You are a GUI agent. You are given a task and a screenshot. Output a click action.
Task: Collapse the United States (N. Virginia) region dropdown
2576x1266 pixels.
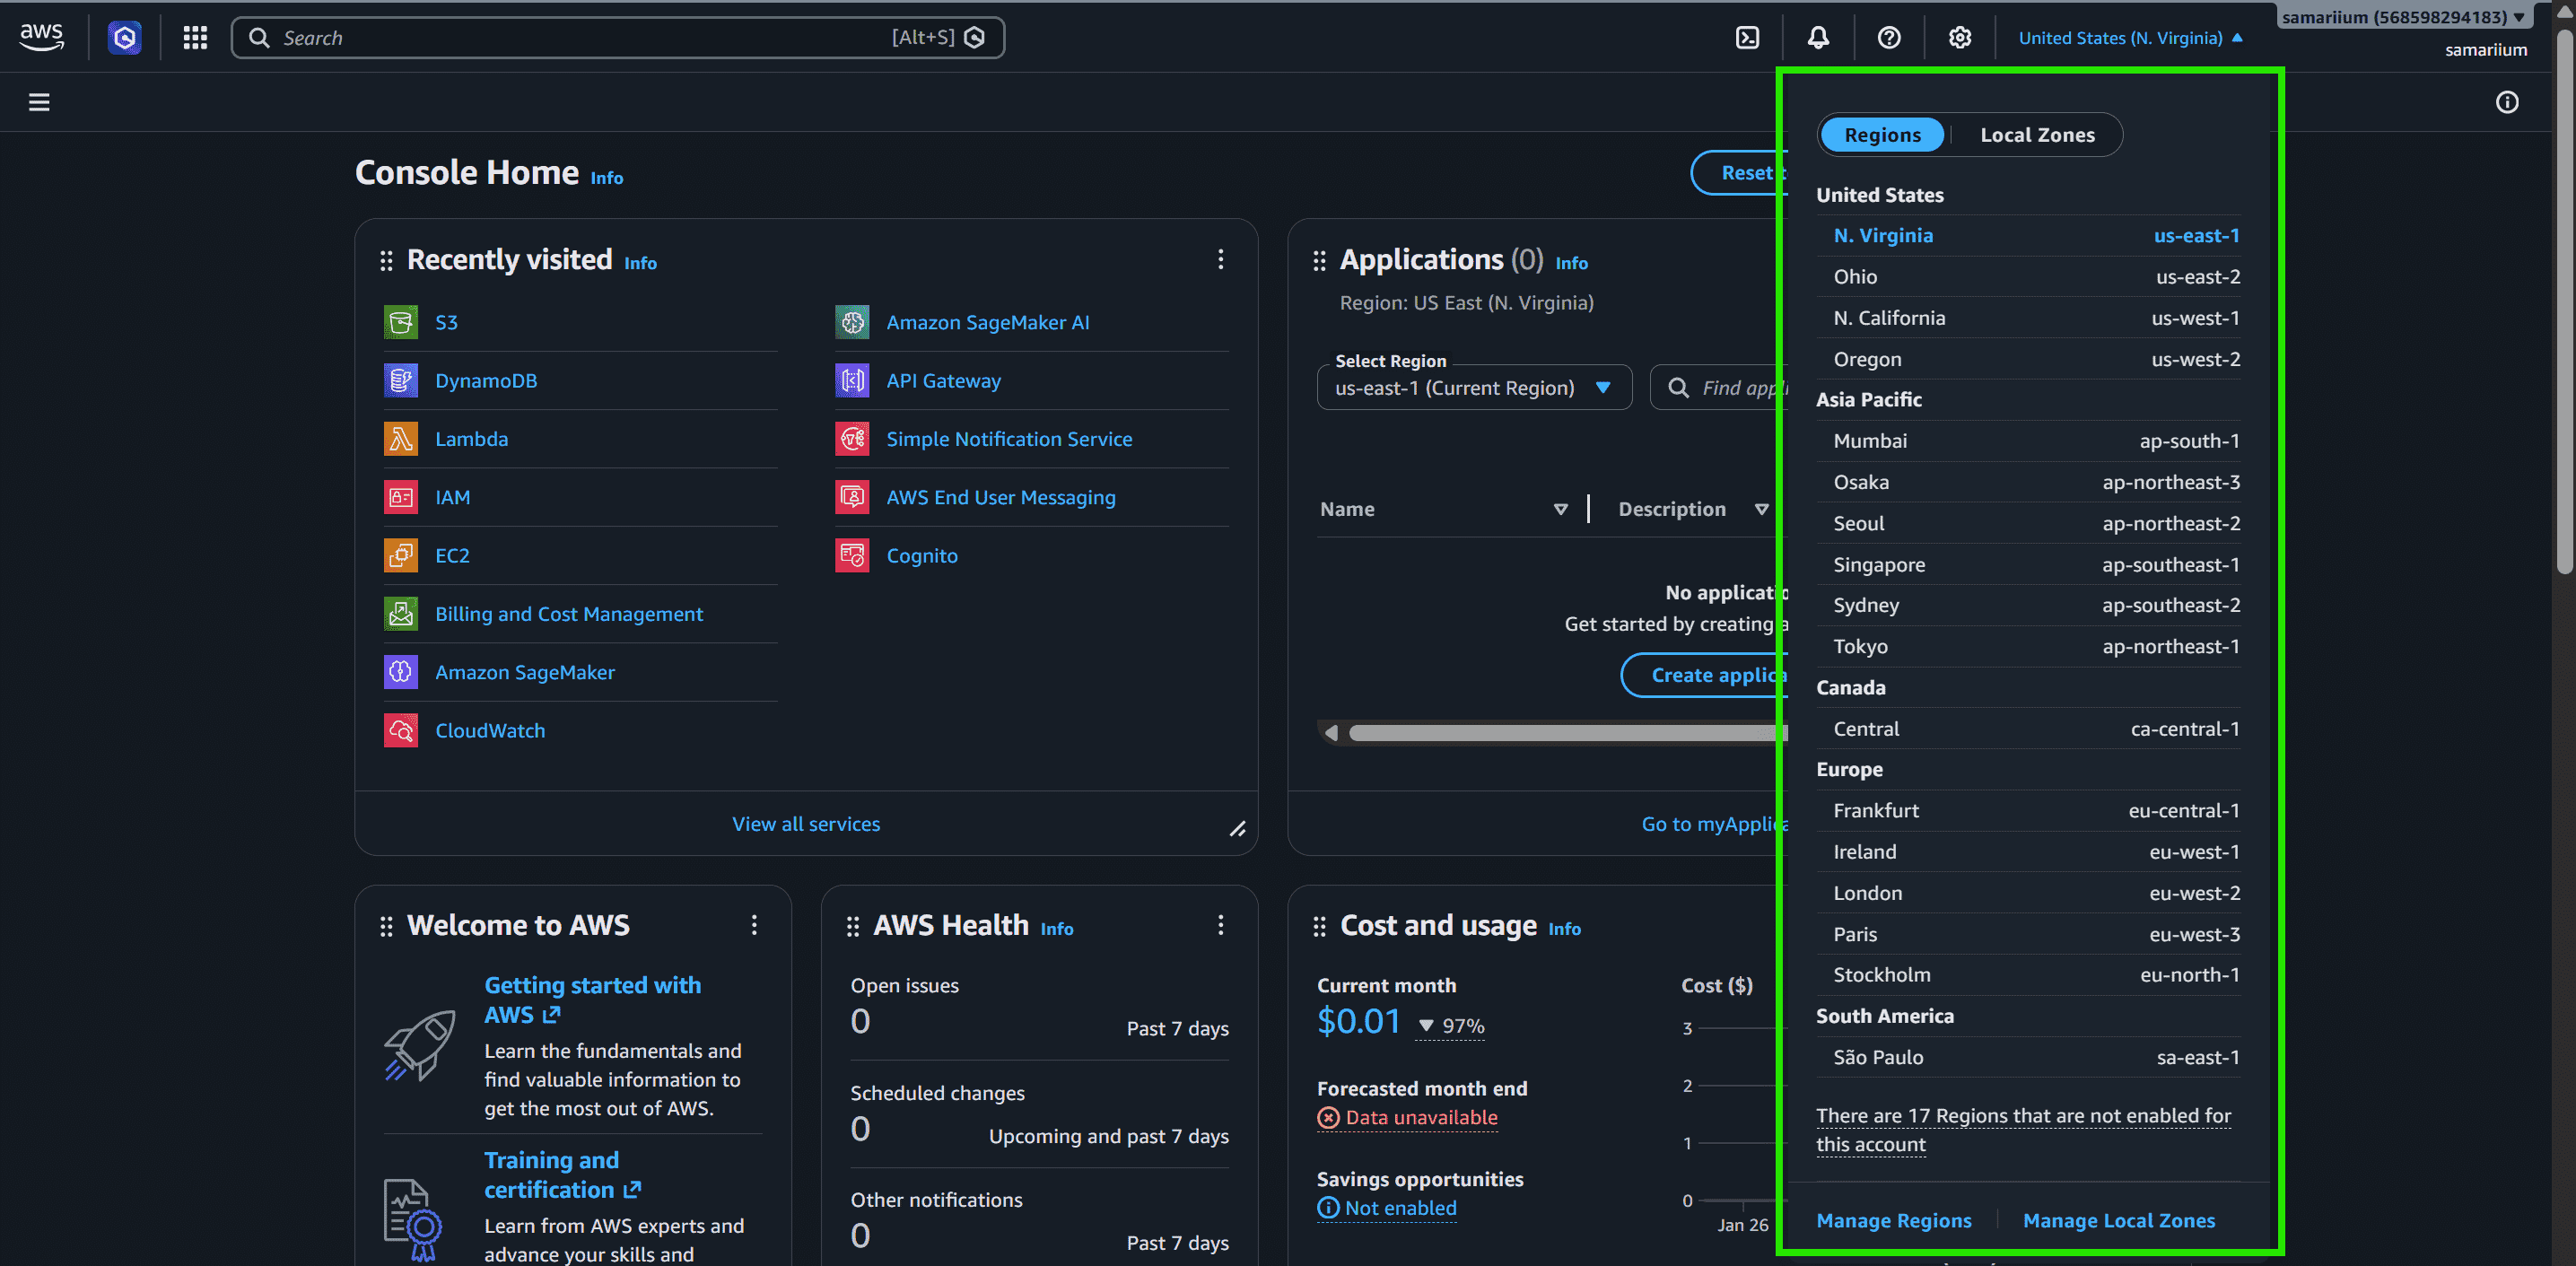pos(2130,38)
